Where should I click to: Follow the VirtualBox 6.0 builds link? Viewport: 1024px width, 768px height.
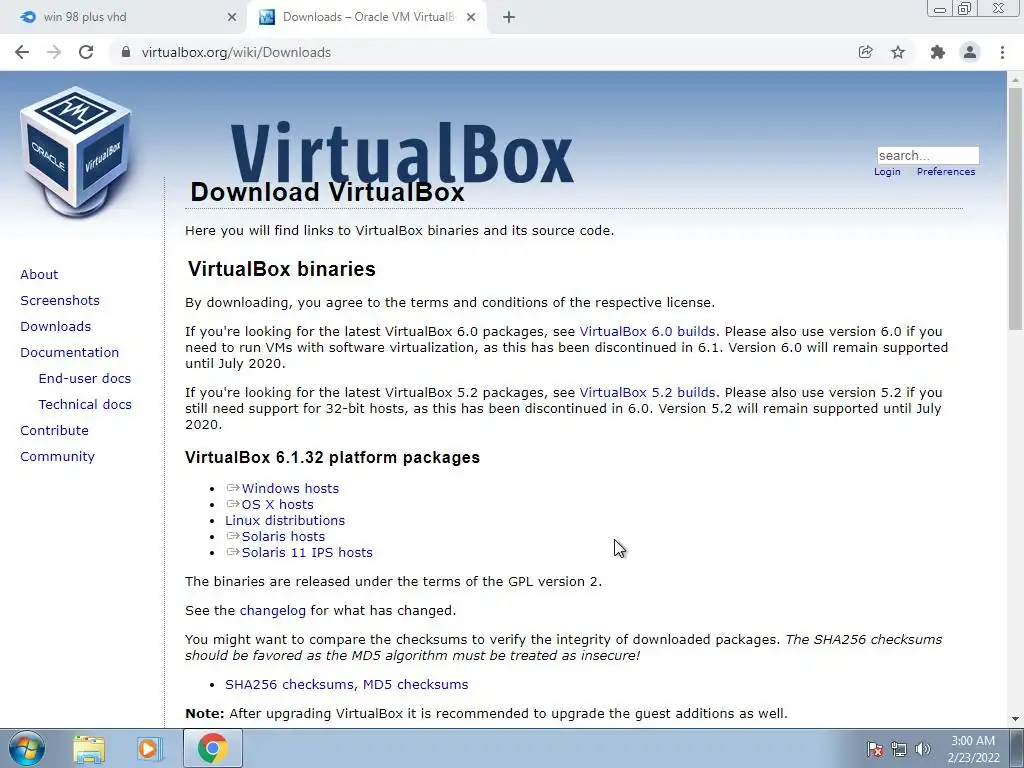(647, 332)
